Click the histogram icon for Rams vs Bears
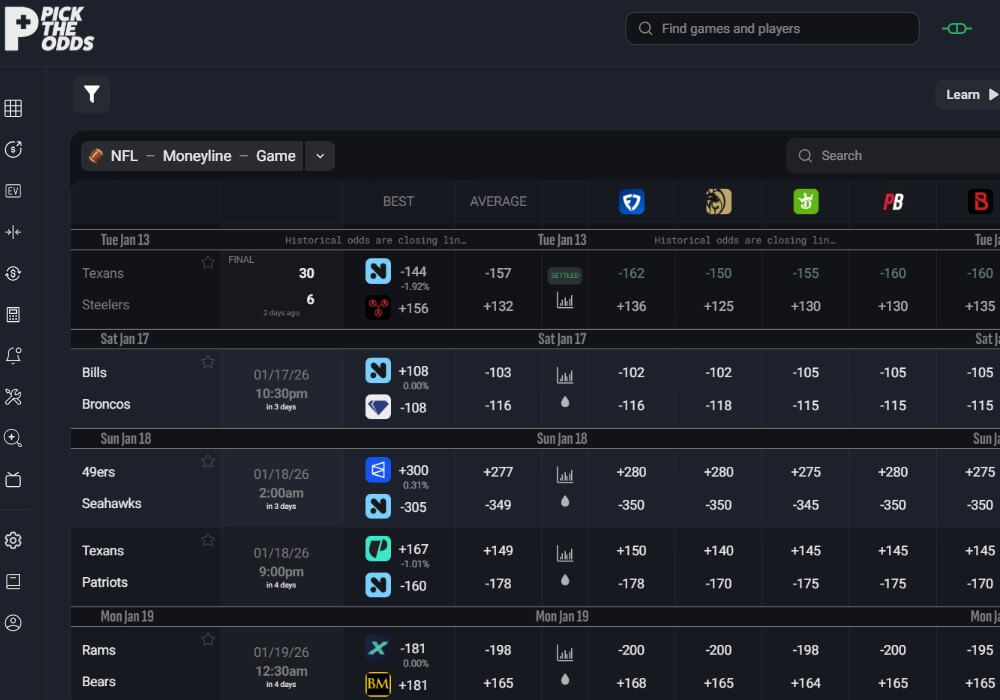 pyautogui.click(x=564, y=650)
